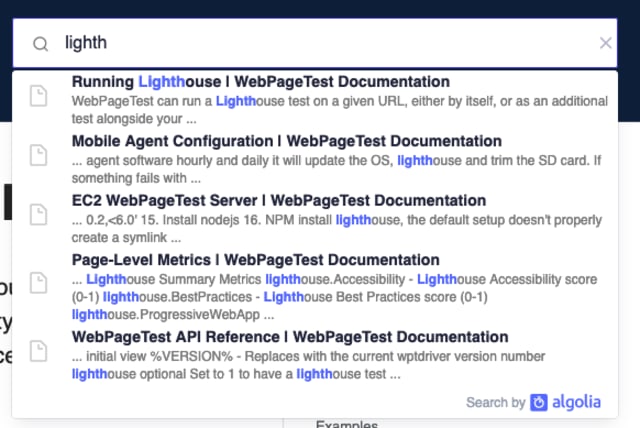Click the document icon beside Running Lighthouse

tap(38, 96)
